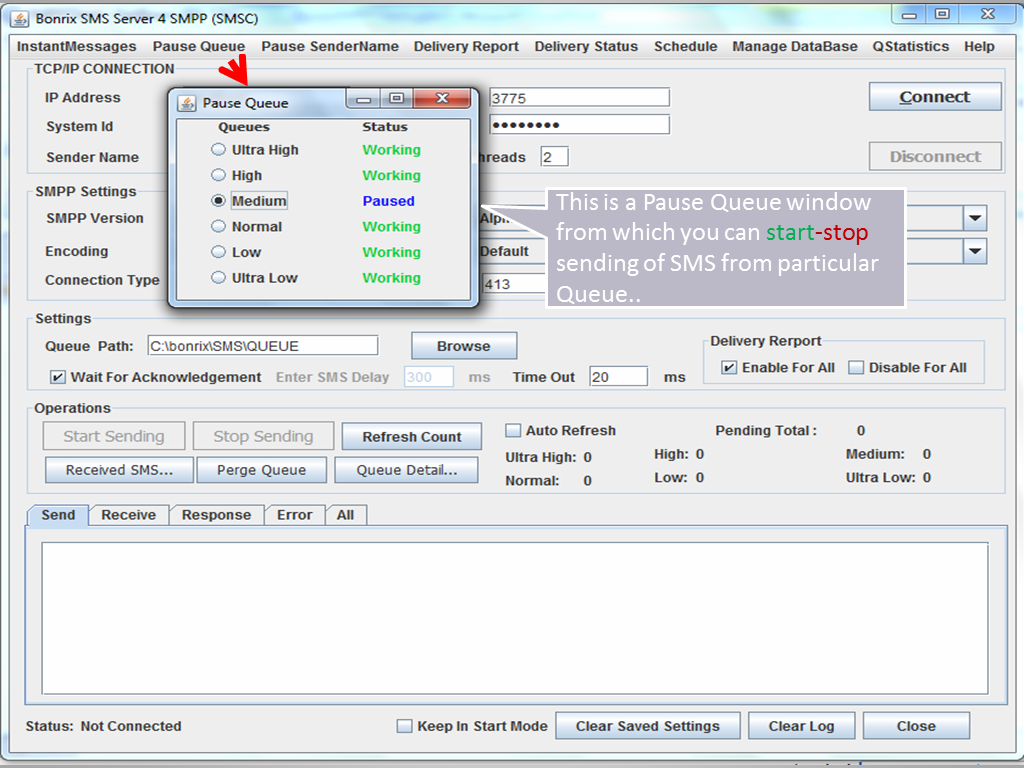Image resolution: width=1024 pixels, height=768 pixels.
Task: Maximize the Bonrix SMS Server window
Action: (942, 14)
